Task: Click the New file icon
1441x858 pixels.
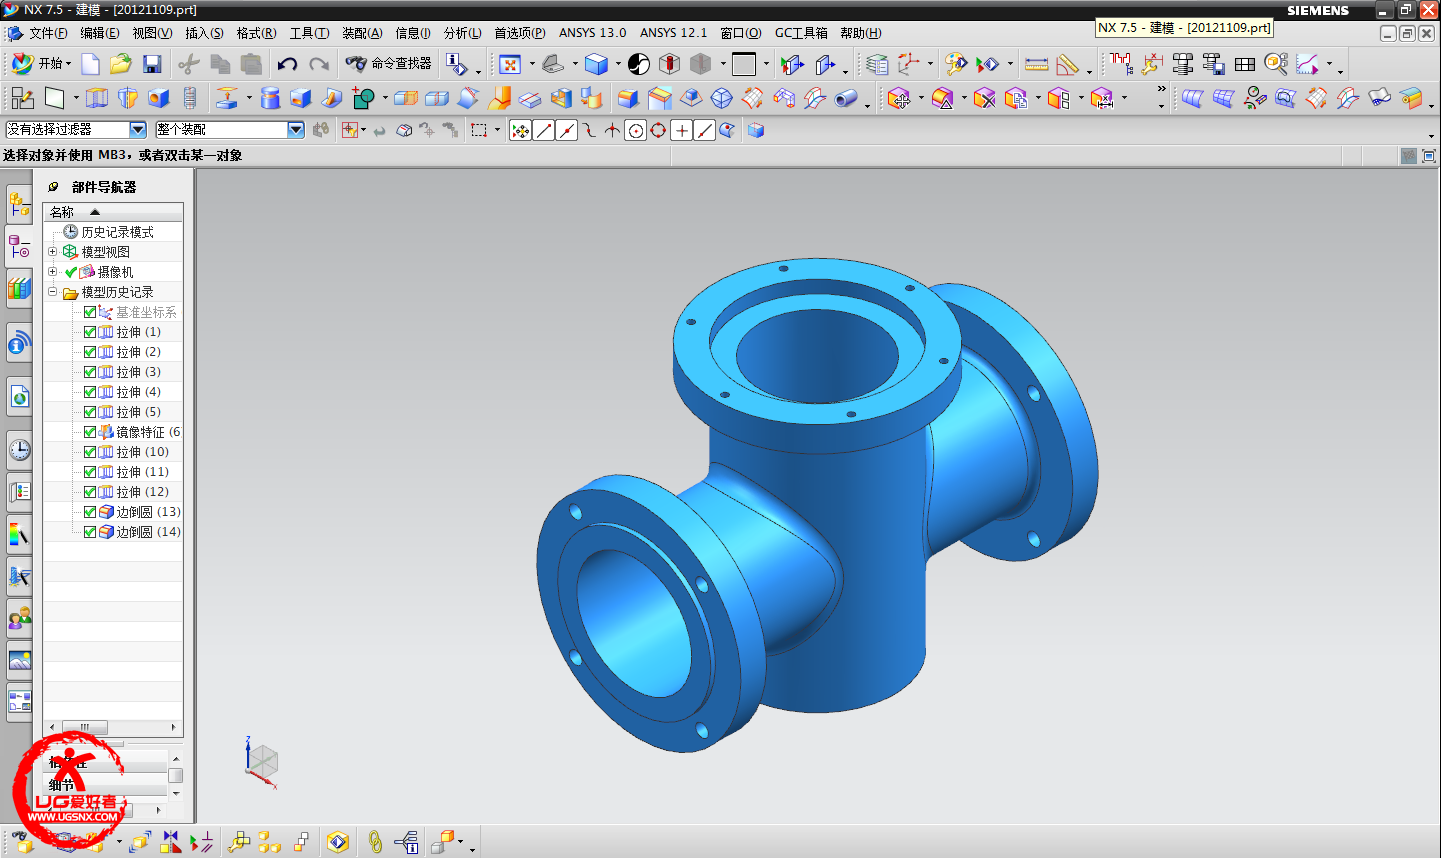Action: tap(91, 65)
